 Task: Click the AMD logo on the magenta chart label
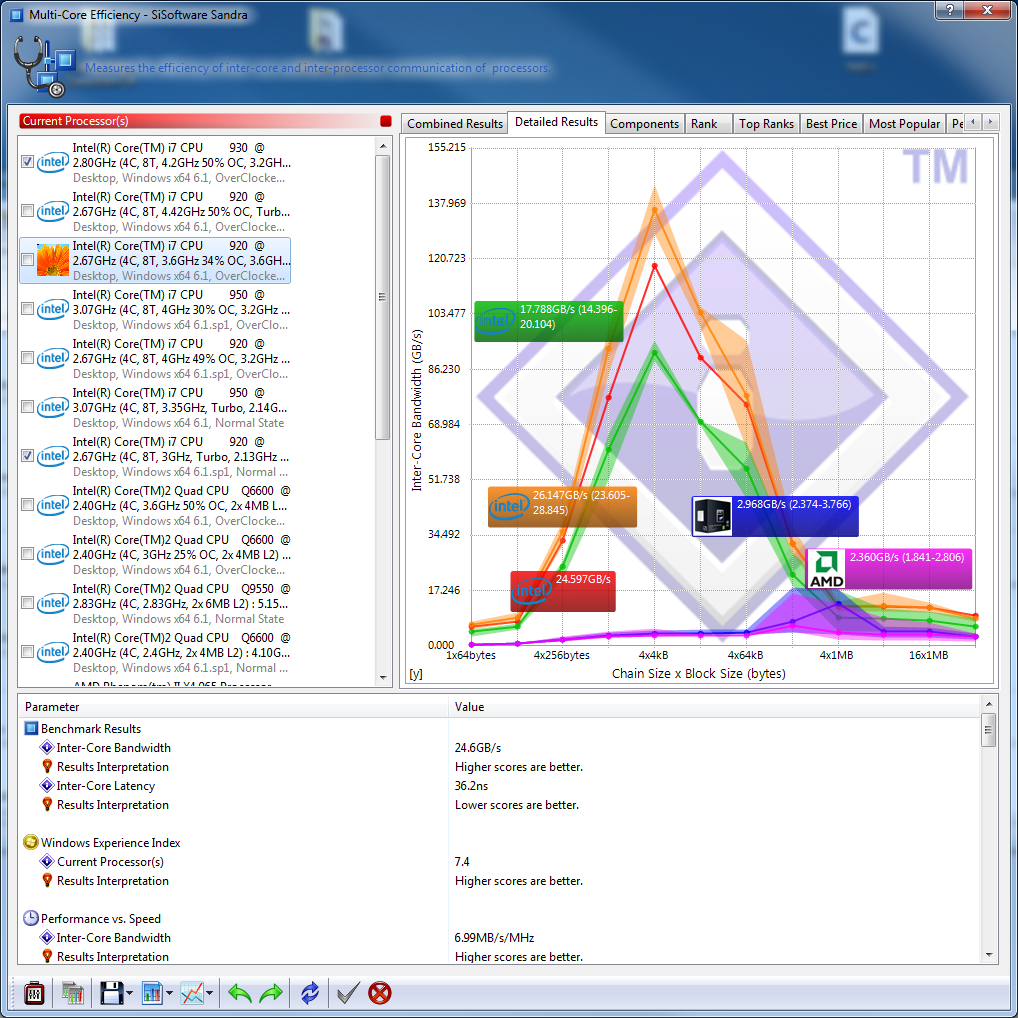click(826, 569)
